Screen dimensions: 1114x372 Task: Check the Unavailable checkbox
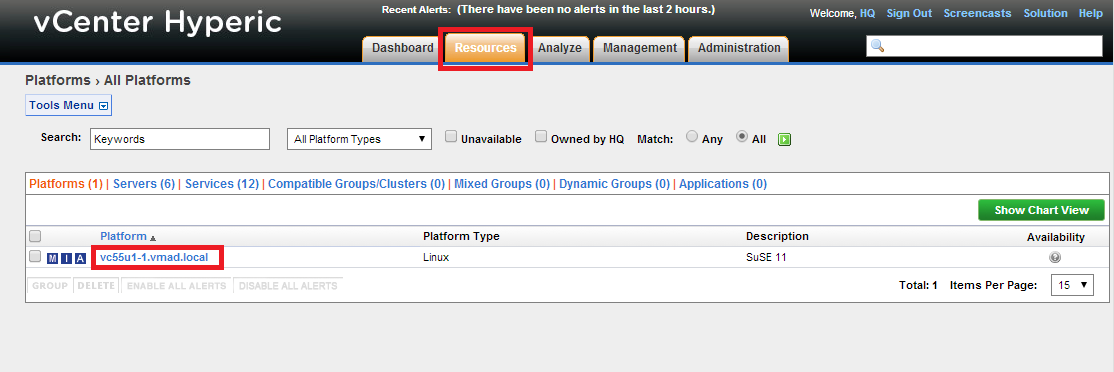point(450,136)
